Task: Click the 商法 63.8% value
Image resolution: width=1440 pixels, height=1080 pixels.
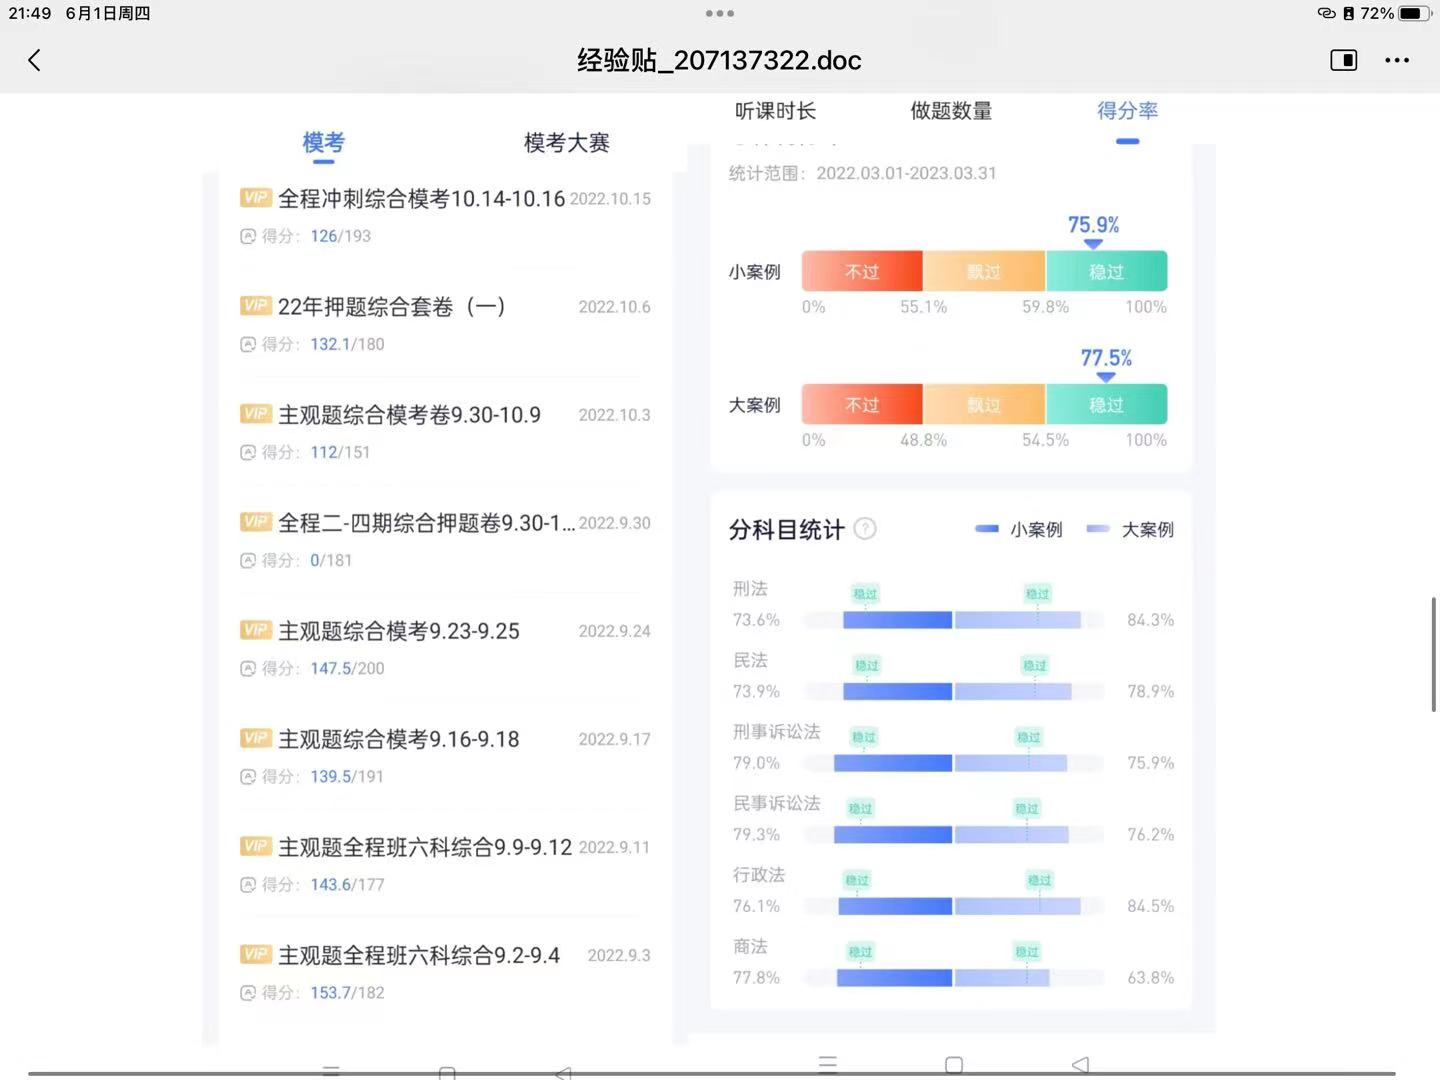Action: (x=1150, y=977)
